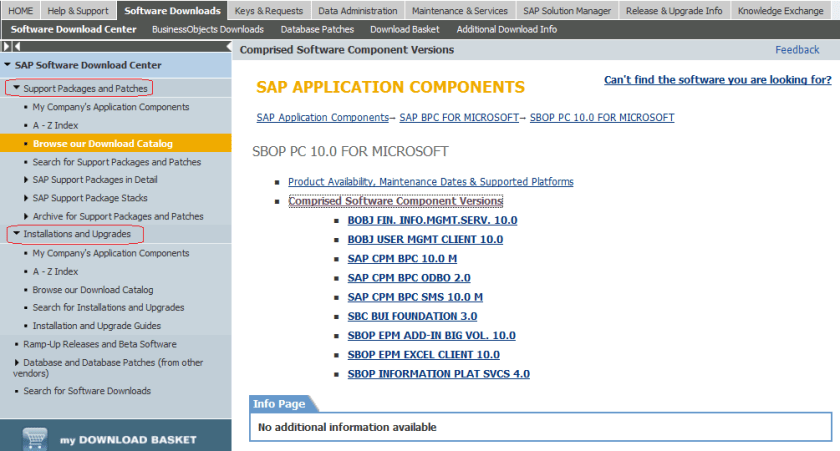Select Download Basket in the sub-navigation bar
Image resolution: width=840 pixels, height=451 pixels.
click(403, 29)
